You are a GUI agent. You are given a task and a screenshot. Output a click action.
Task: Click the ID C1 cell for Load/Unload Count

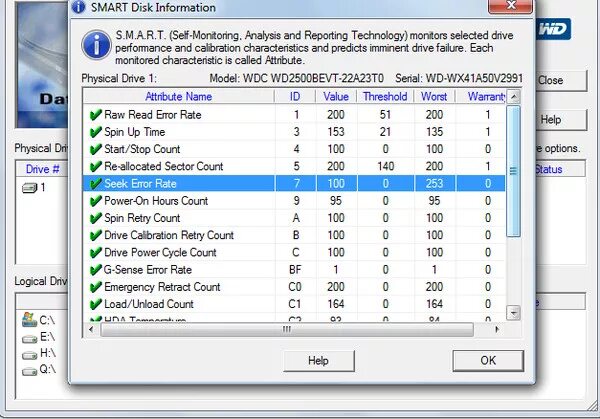(295, 304)
